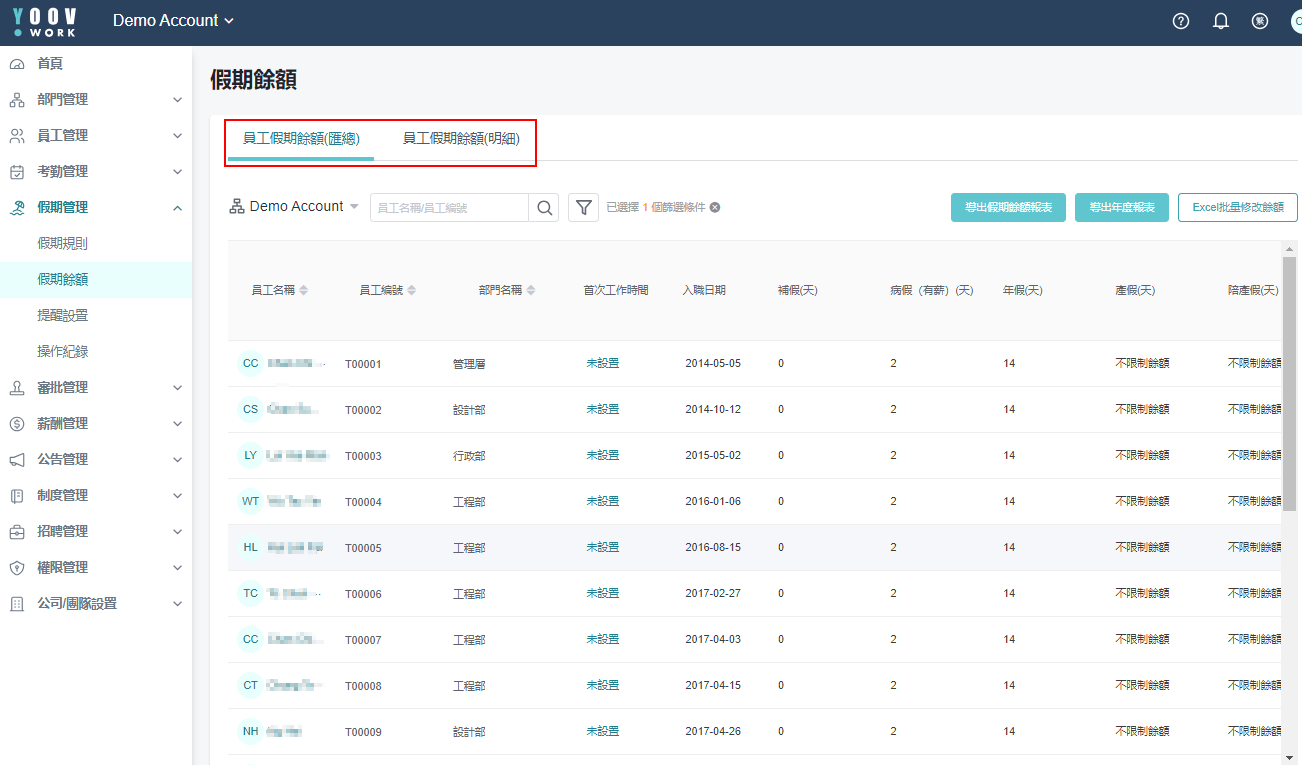Open the notifications bell

[x=1221, y=21]
